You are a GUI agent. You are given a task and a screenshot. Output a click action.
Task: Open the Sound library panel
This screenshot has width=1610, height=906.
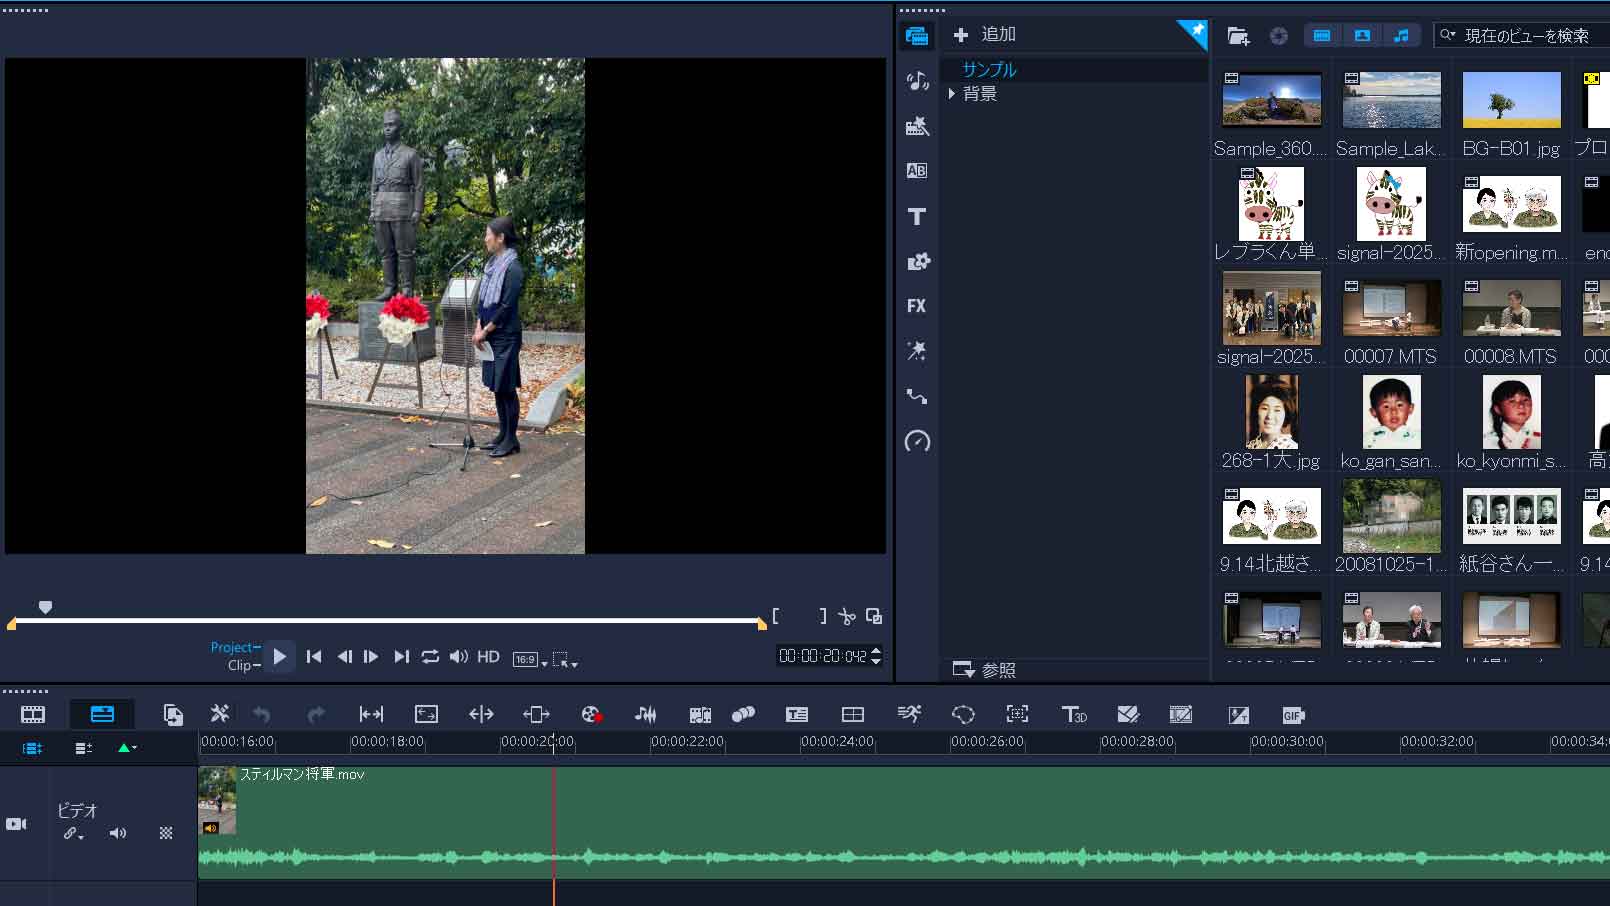[916, 81]
